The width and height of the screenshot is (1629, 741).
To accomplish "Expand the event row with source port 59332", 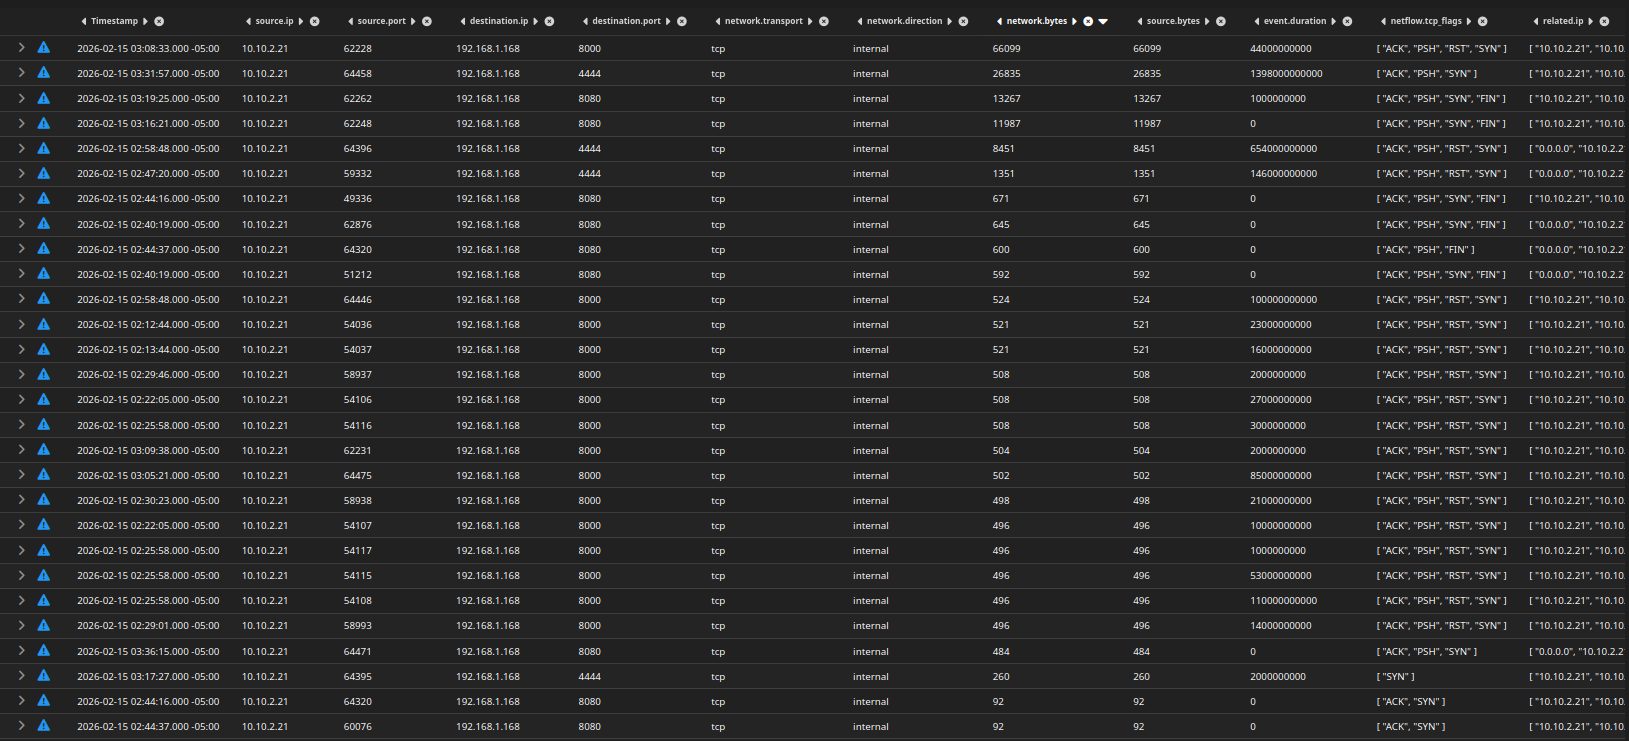I will coord(21,173).
